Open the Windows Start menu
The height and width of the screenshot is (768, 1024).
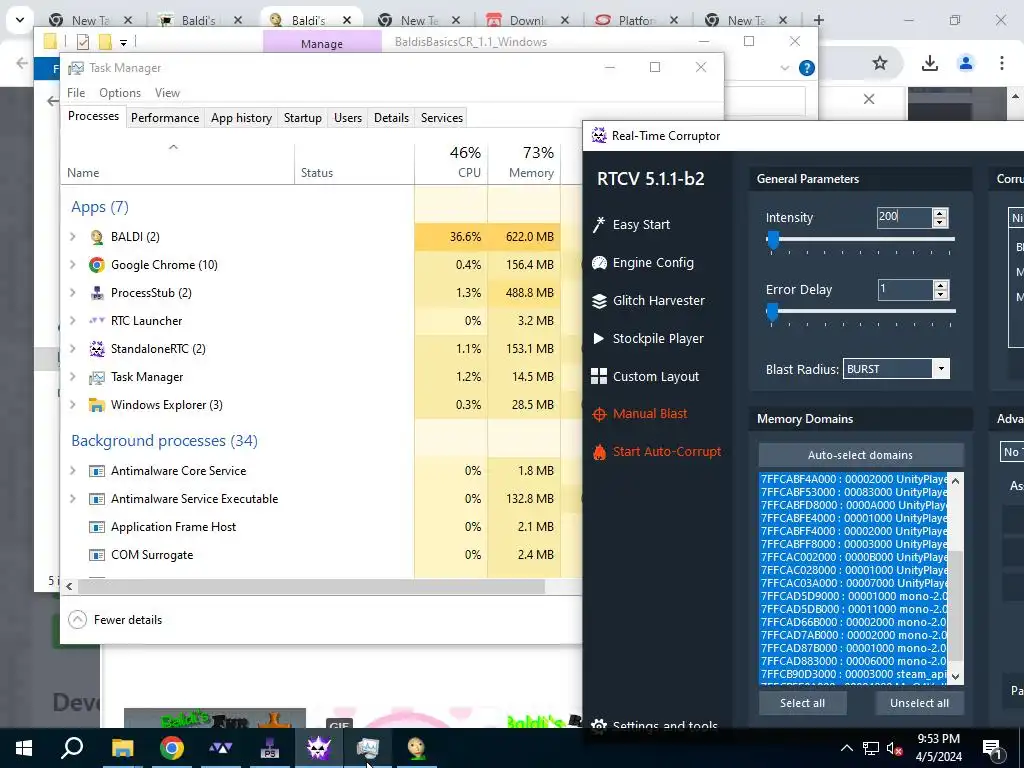pos(24,748)
